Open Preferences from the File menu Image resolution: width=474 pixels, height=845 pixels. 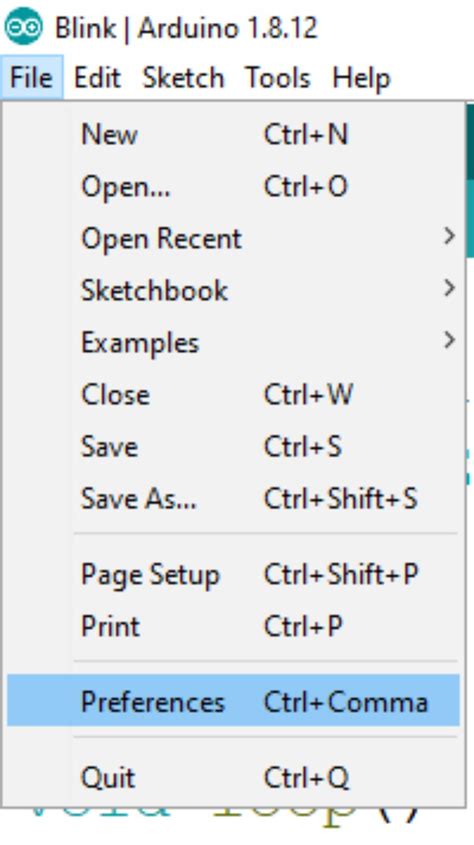point(233,701)
